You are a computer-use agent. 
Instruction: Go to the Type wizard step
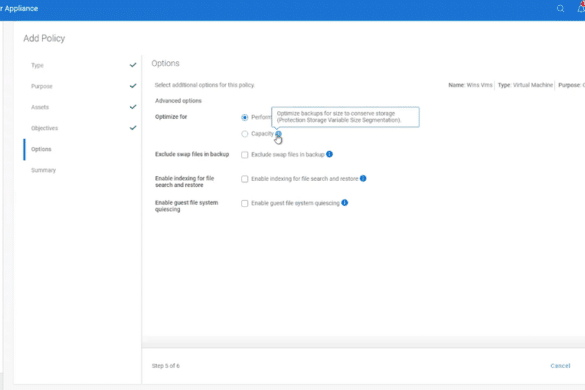[37, 65]
